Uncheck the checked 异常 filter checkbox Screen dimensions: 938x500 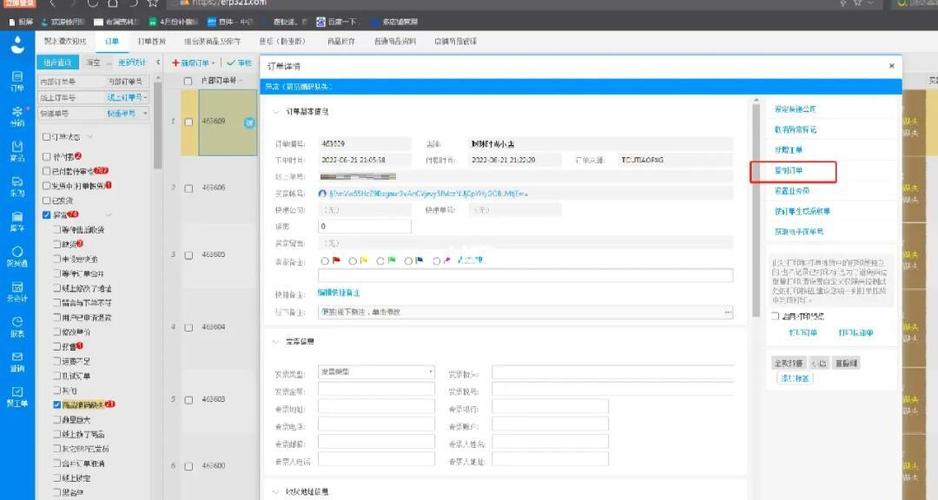(47, 215)
